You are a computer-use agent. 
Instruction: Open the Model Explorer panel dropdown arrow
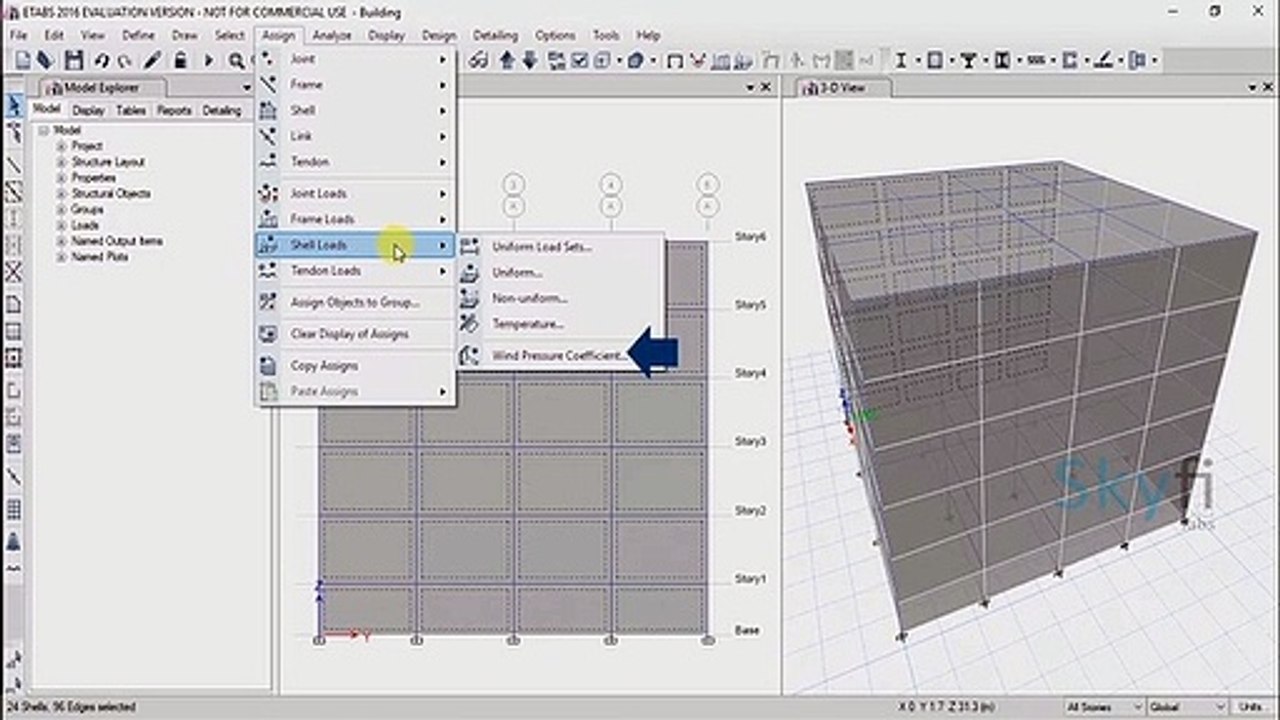246,88
